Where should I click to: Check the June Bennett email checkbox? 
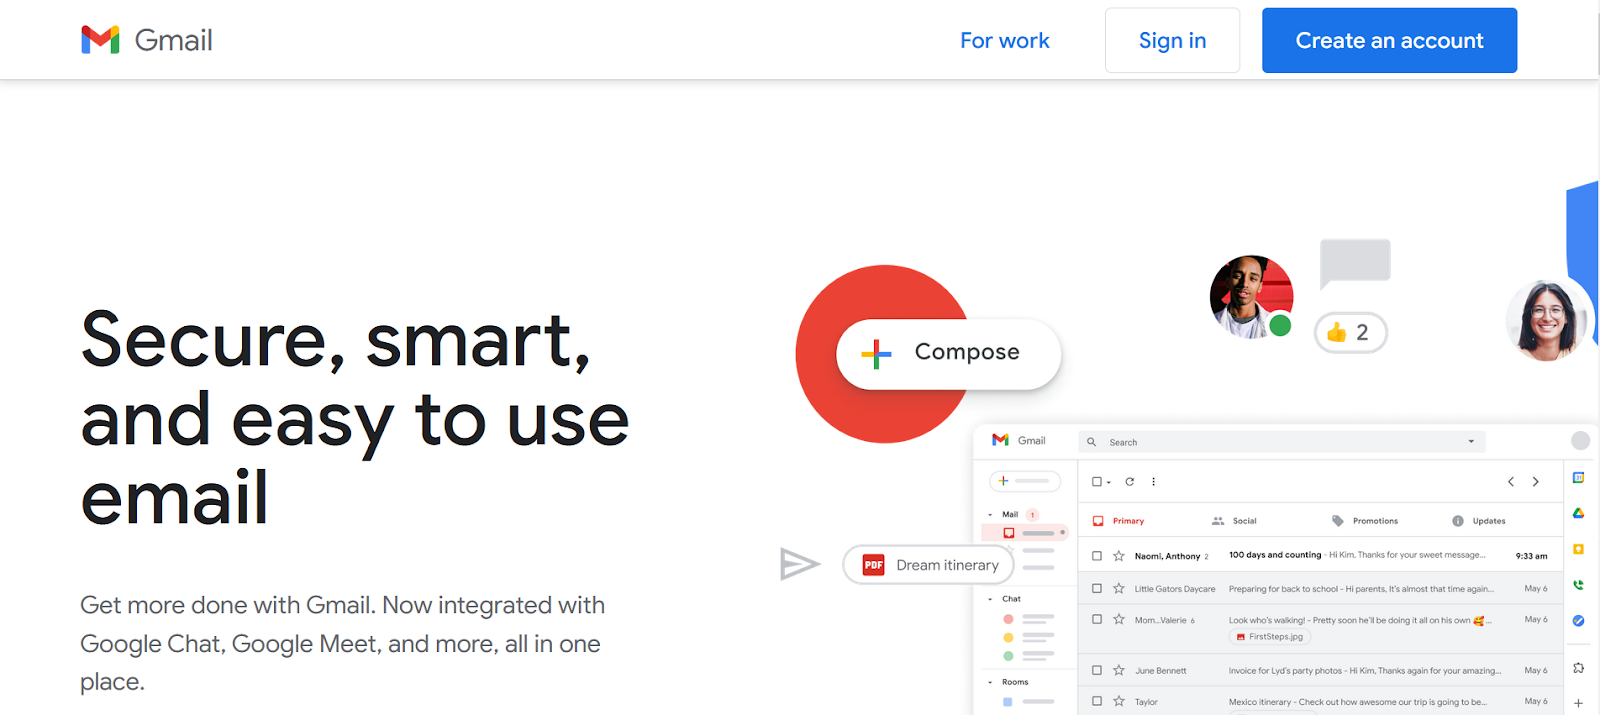pos(1097,671)
